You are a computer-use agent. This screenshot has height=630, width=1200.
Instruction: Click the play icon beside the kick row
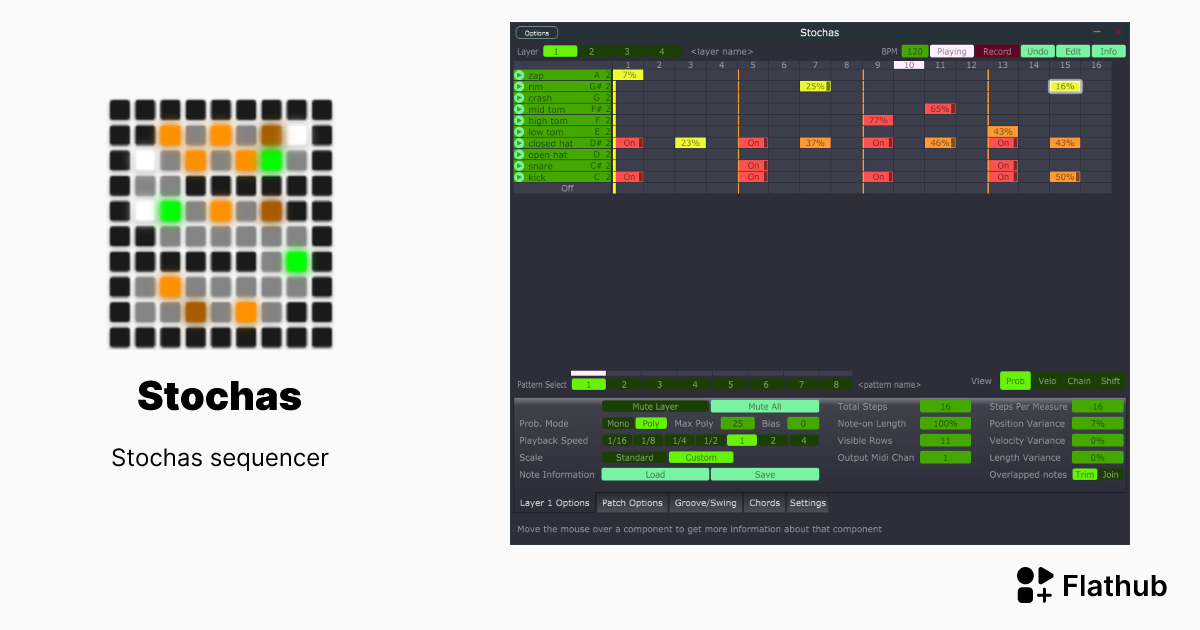click(519, 177)
